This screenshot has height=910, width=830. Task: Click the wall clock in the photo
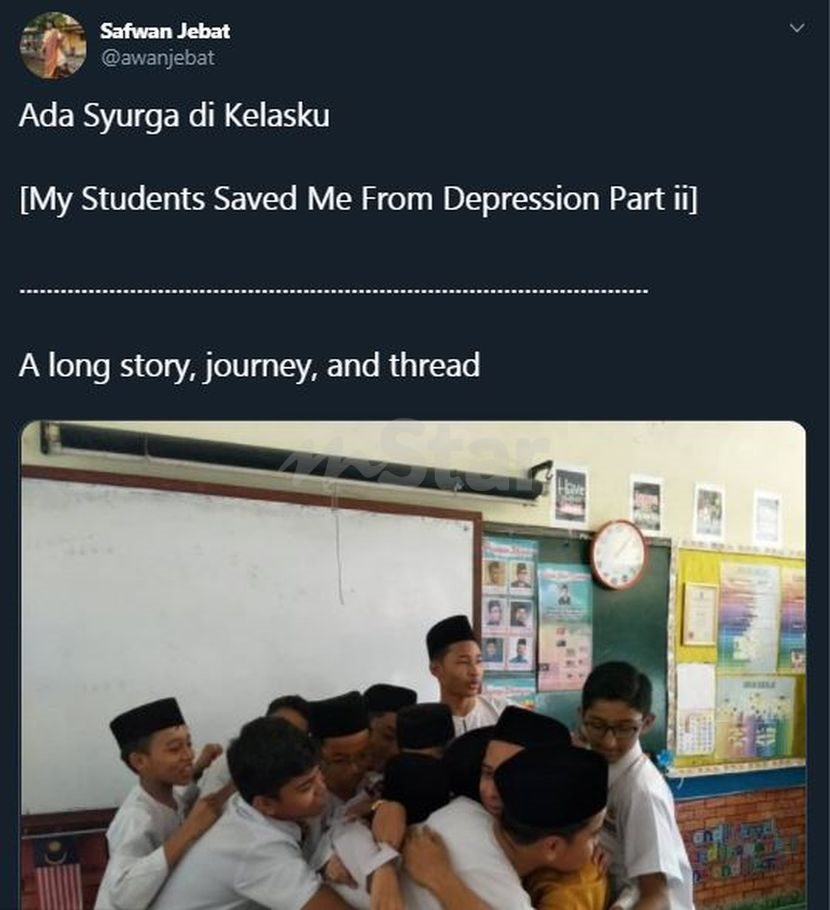tap(618, 554)
